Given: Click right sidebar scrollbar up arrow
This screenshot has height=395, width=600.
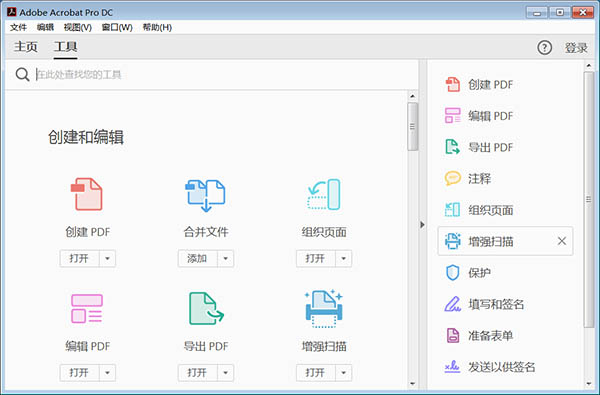Looking at the screenshot, I should pos(589,65).
